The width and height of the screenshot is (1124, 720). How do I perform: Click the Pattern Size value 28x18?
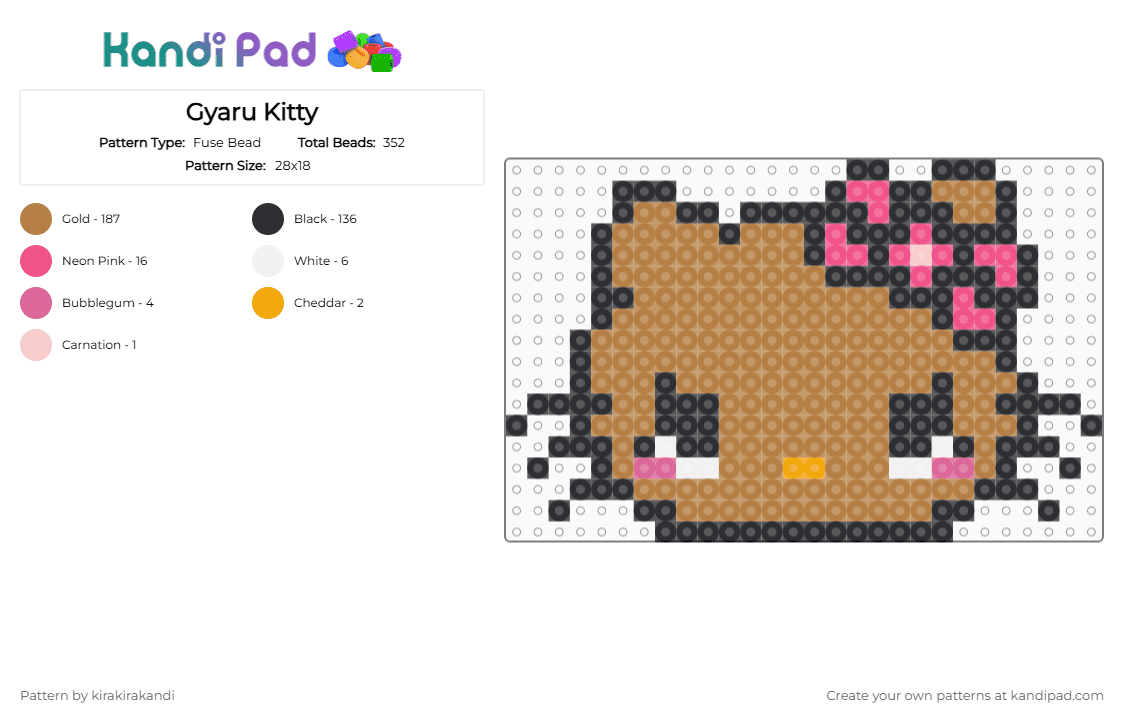292,166
